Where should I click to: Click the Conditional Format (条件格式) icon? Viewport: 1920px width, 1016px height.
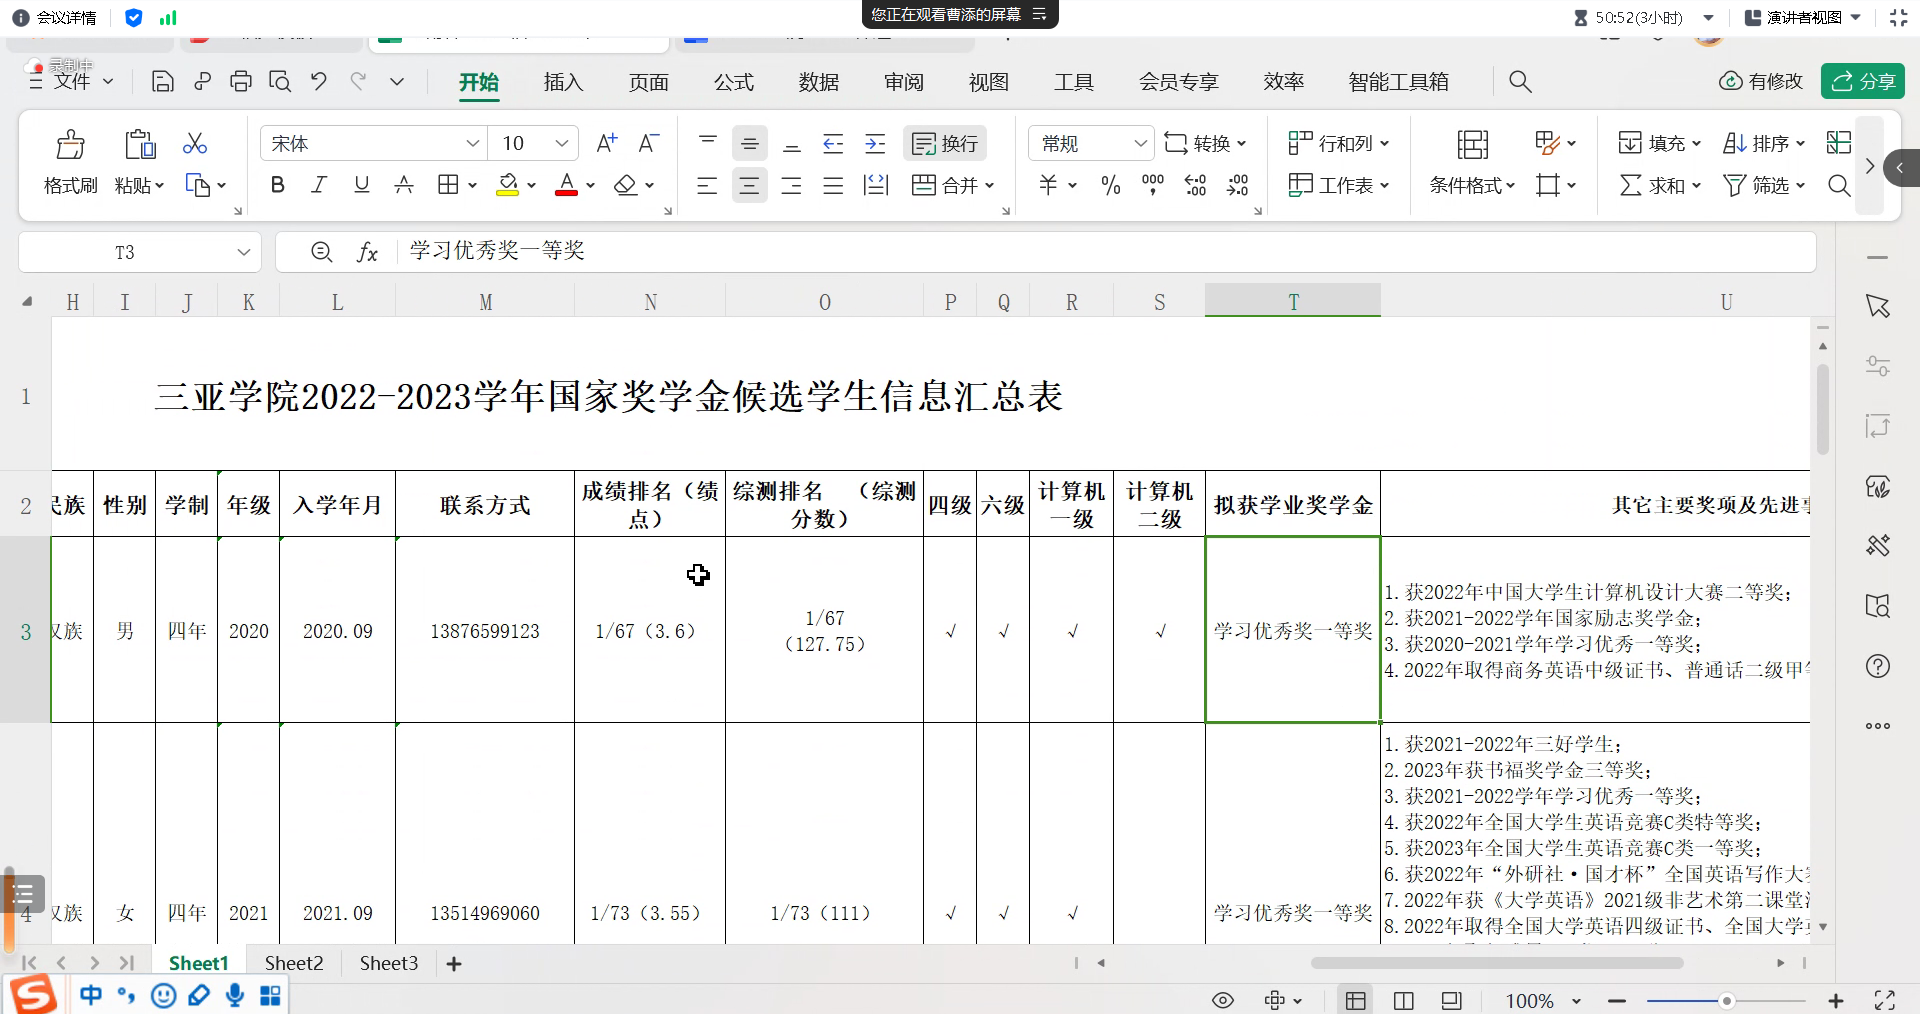point(1472,145)
